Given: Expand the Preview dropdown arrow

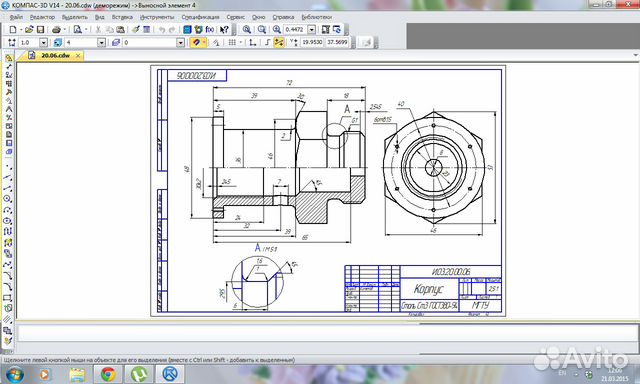Looking at the screenshot, I should pos(86,29).
